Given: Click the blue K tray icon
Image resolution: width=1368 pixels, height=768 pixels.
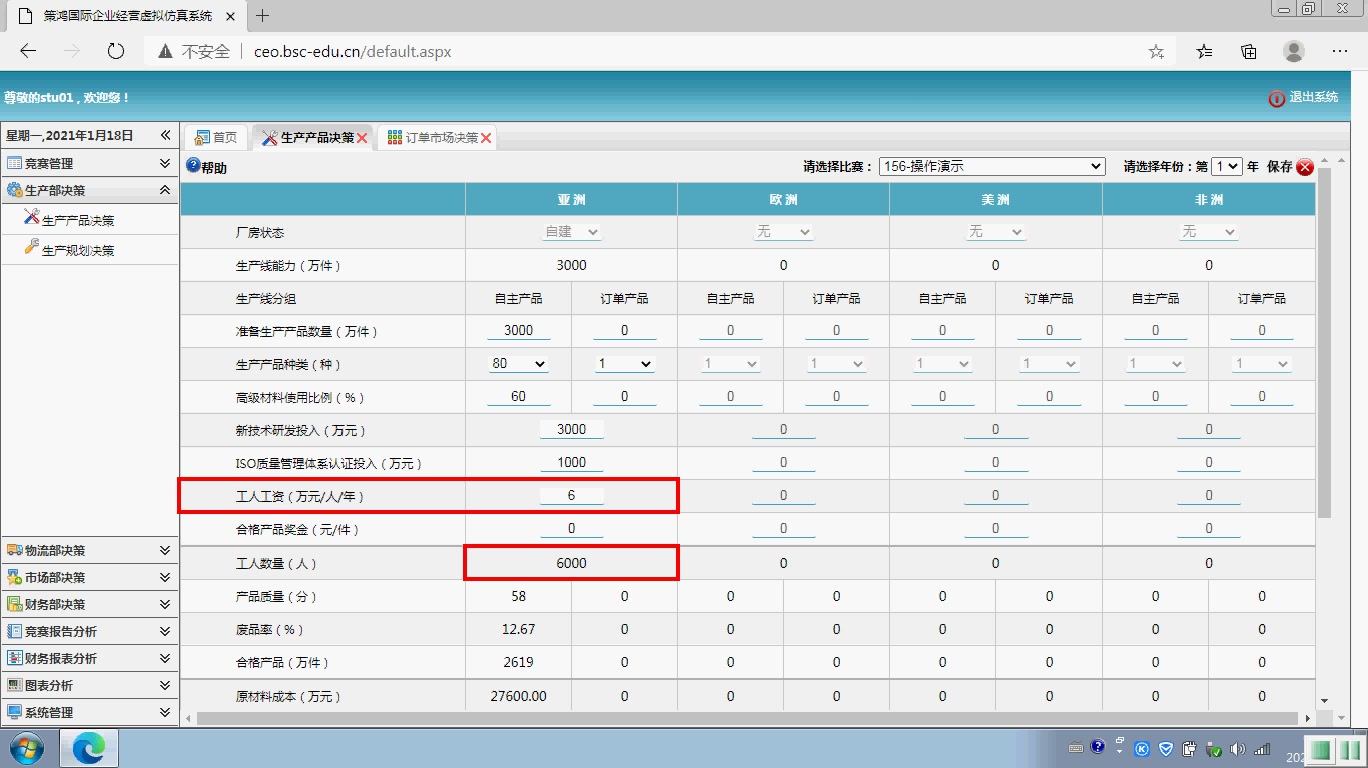Looking at the screenshot, I should (x=1143, y=748).
